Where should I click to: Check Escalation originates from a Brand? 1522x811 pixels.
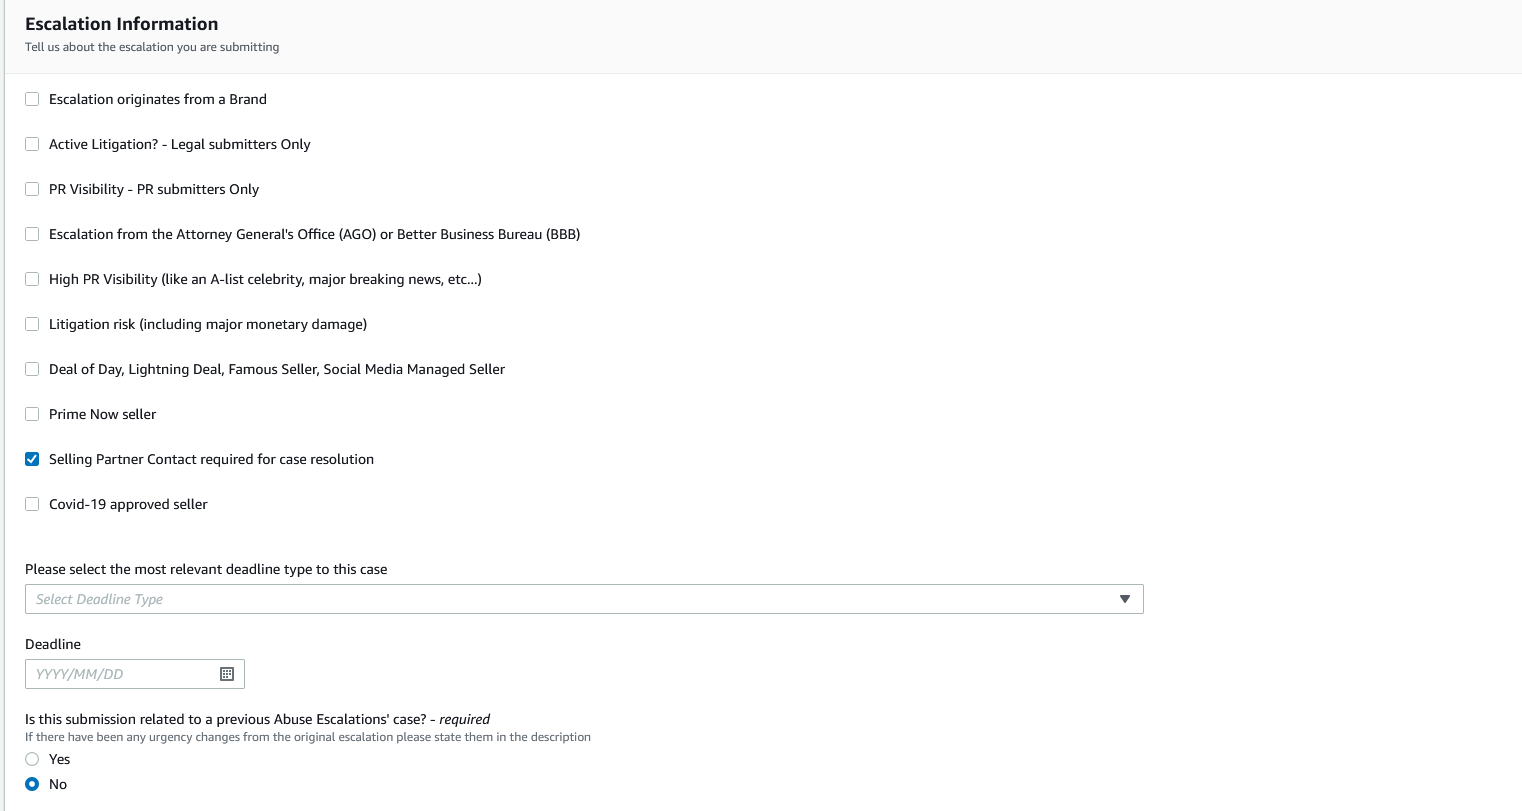click(32, 99)
